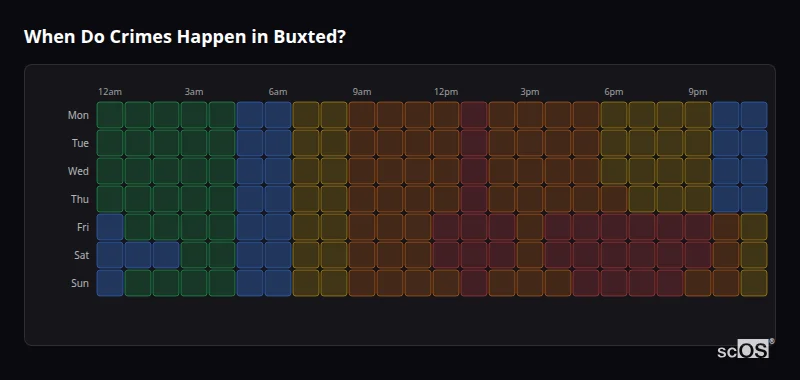Click the Wednesday 3pm heatmap cell
Screen dimensions: 800x380
[x=530, y=171]
